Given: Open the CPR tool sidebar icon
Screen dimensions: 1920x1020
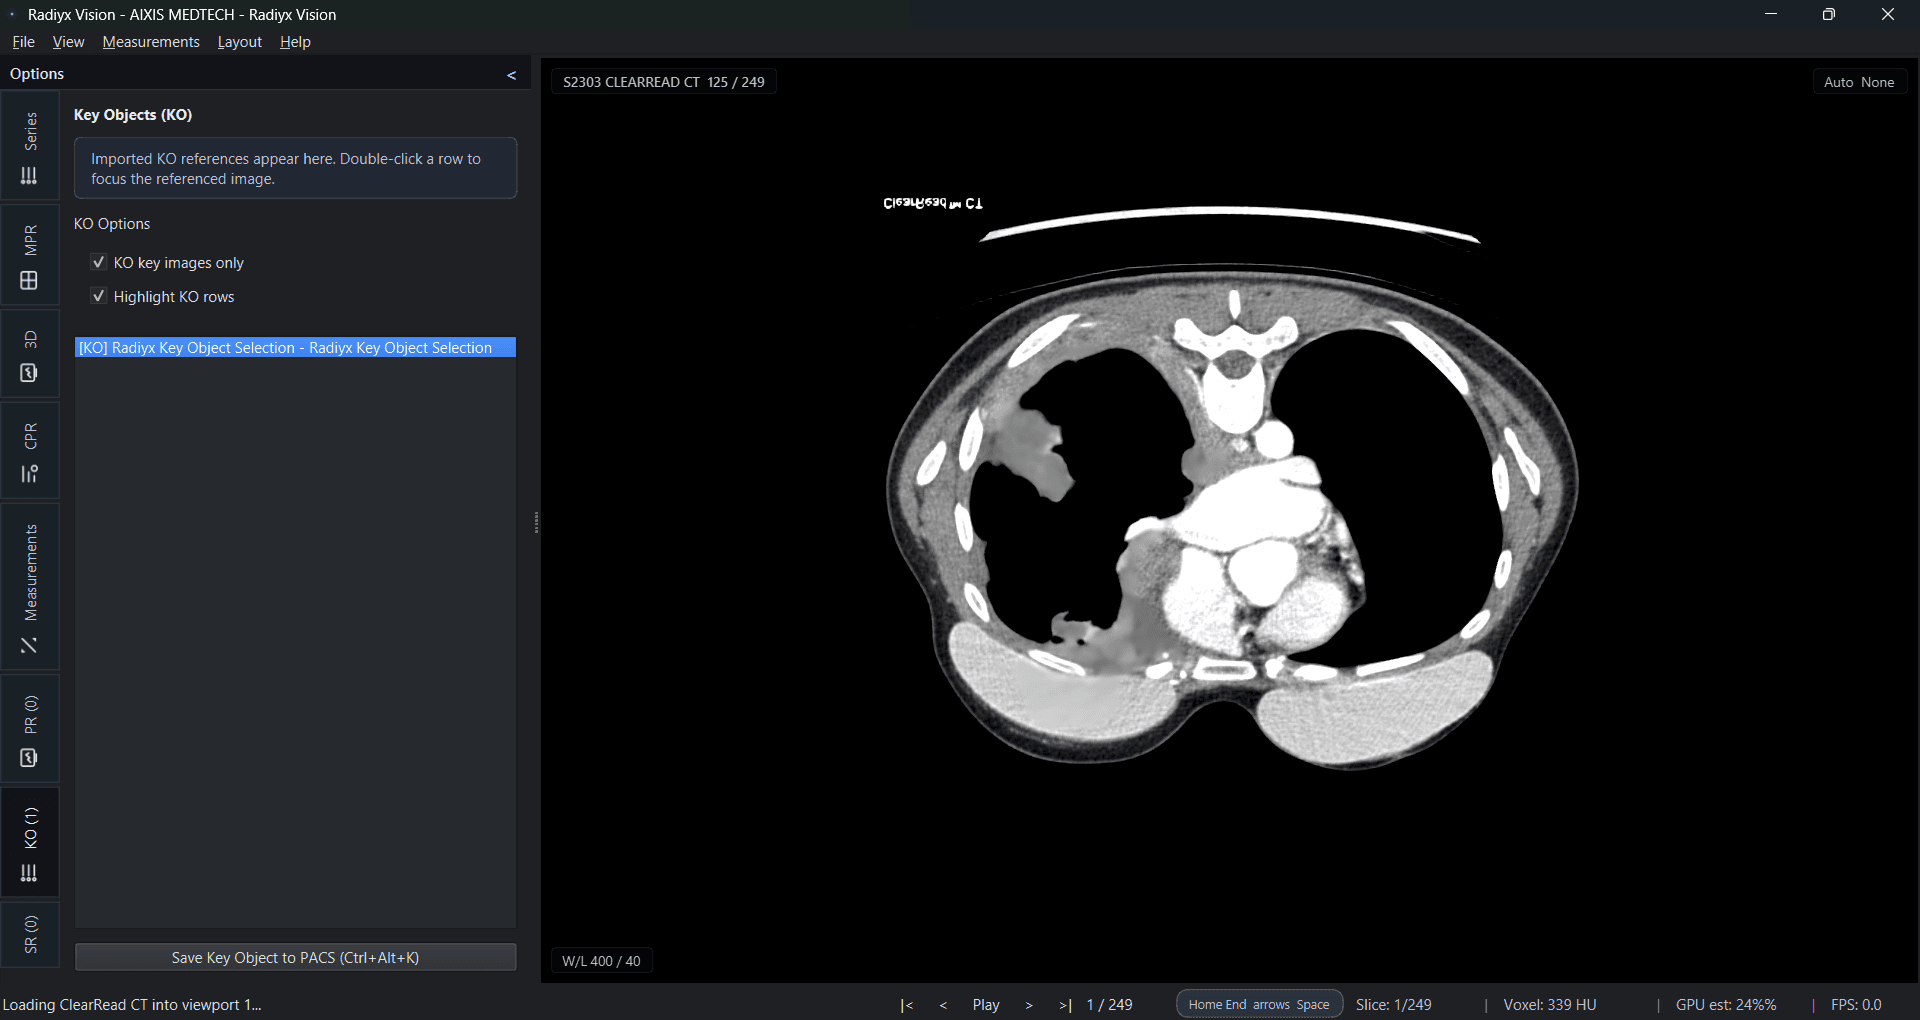Looking at the screenshot, I should (29, 474).
